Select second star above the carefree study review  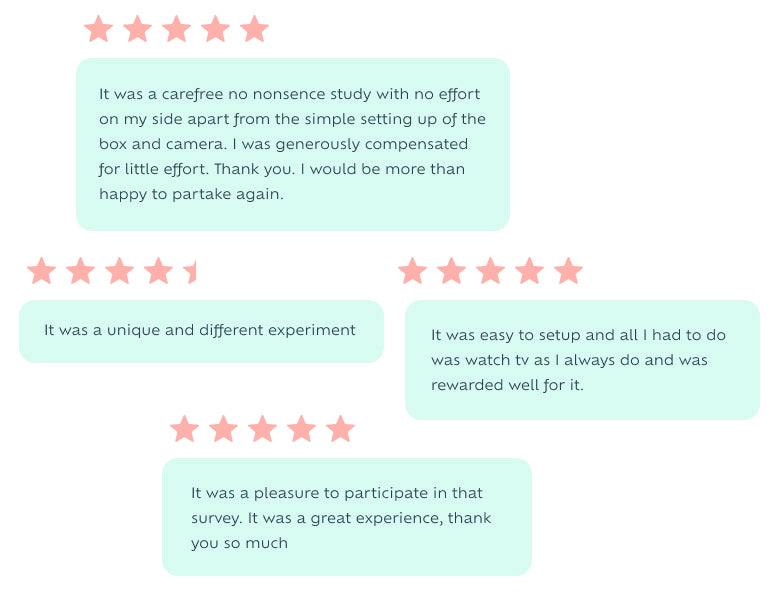137,29
